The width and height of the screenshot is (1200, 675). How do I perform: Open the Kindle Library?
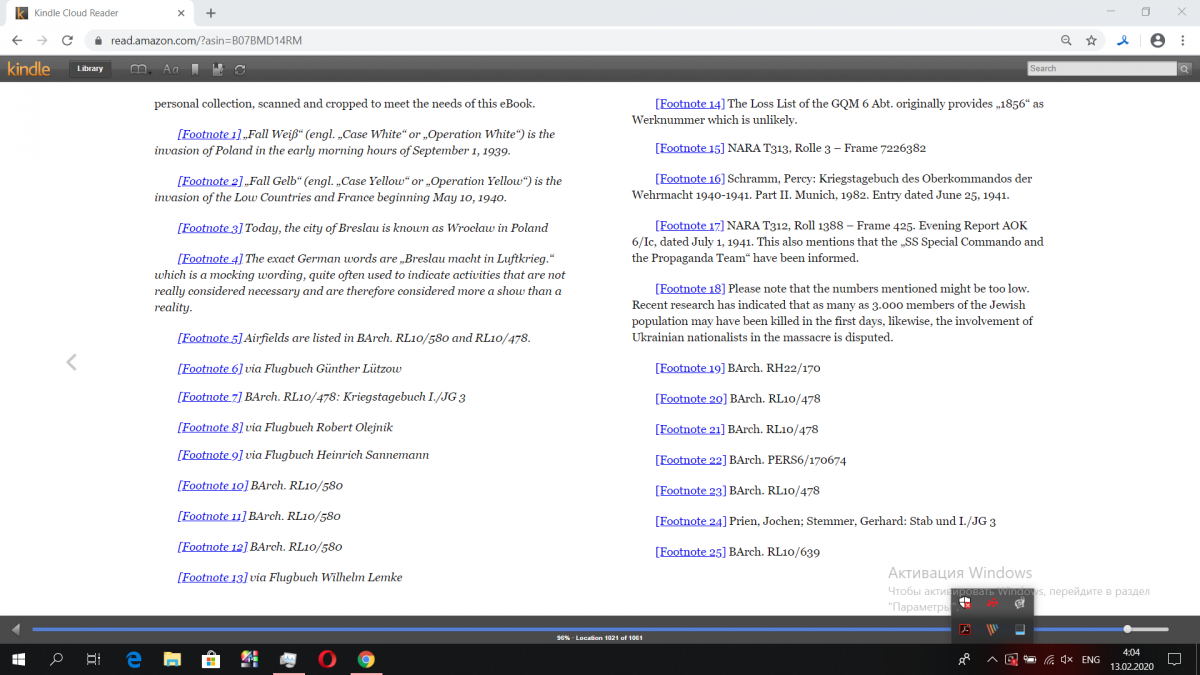pos(90,69)
